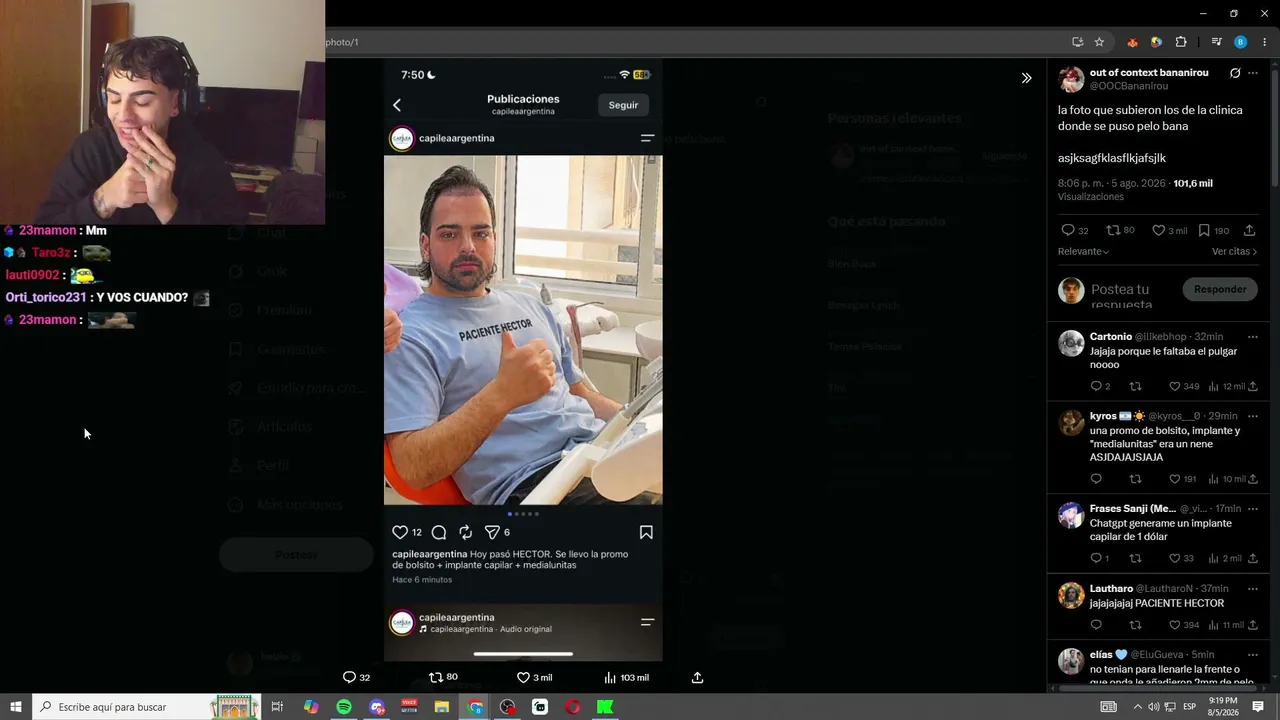The height and width of the screenshot is (720, 1280).
Task: Repost from the photo viewer bottom bar
Action: [x=436, y=677]
